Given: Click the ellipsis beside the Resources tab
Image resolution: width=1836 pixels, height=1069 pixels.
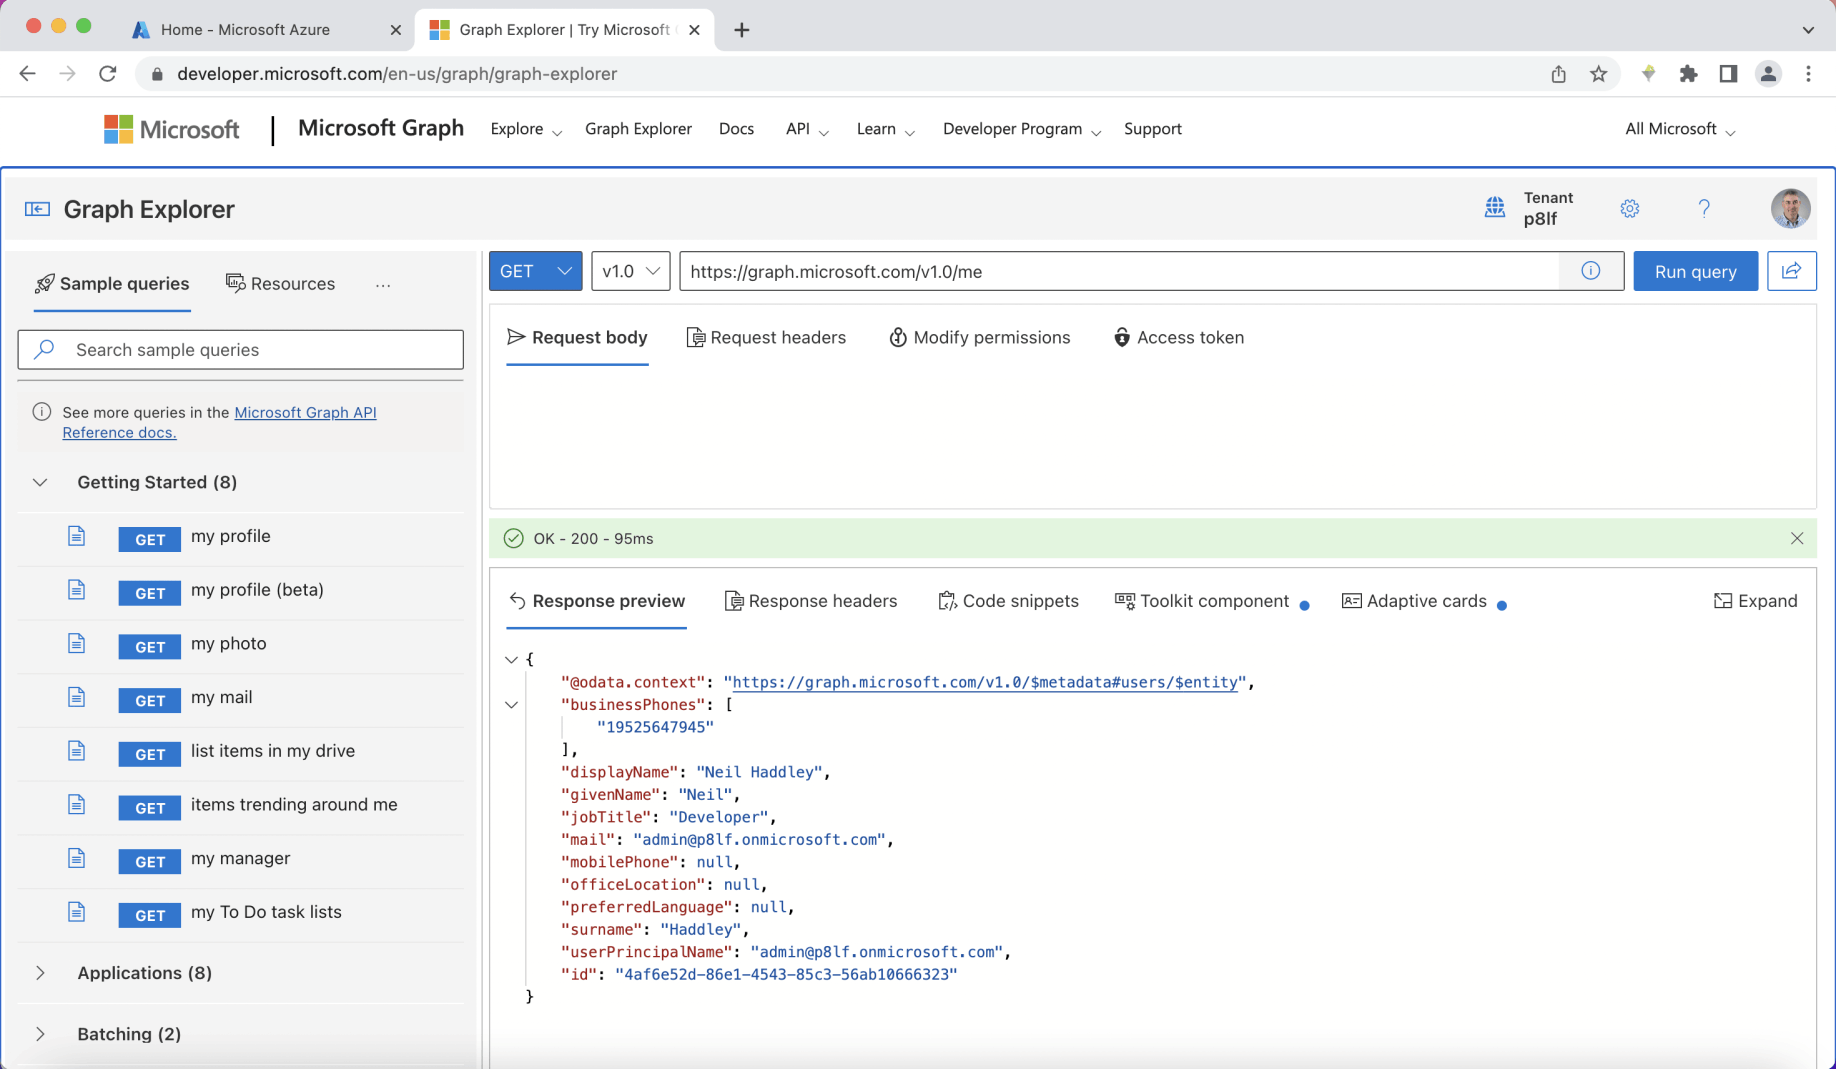Looking at the screenshot, I should [383, 285].
